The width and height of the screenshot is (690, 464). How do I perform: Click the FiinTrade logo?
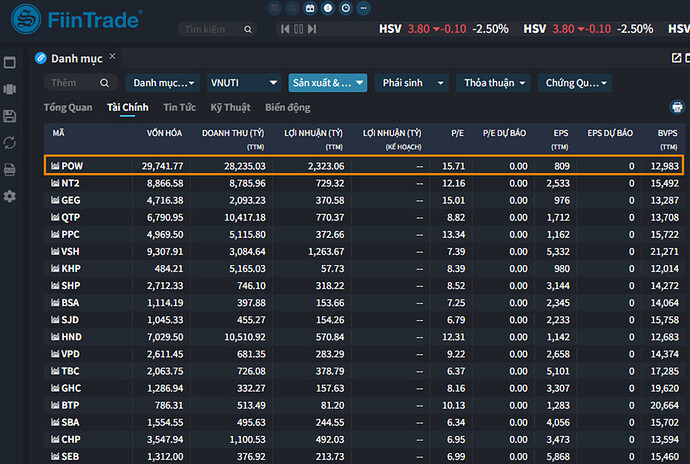(x=77, y=19)
